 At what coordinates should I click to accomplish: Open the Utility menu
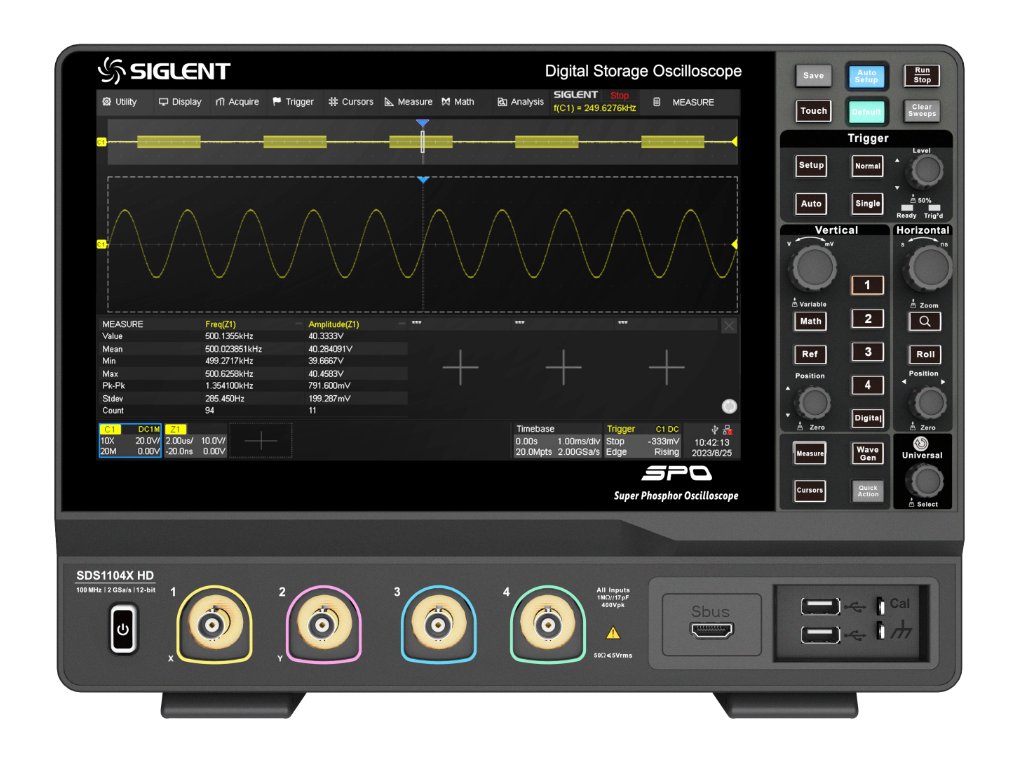[x=120, y=102]
